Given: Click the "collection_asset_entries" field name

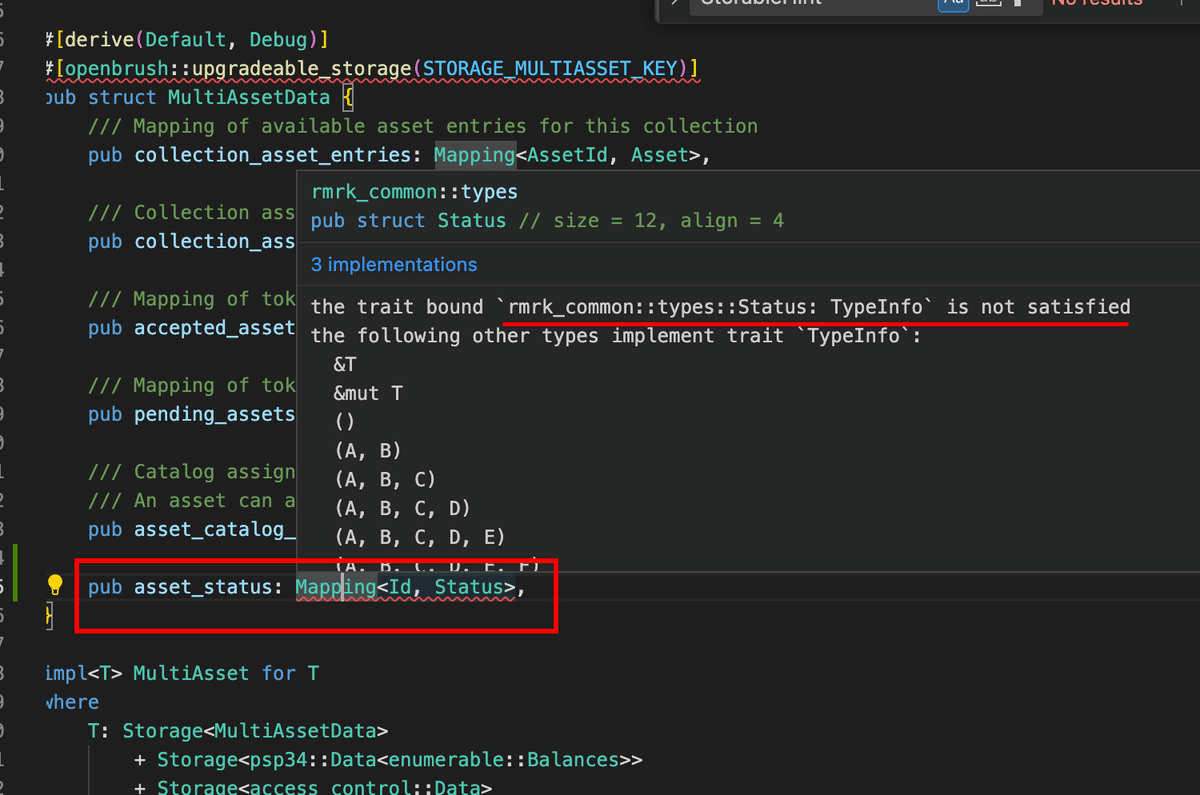Looking at the screenshot, I should coord(272,156).
